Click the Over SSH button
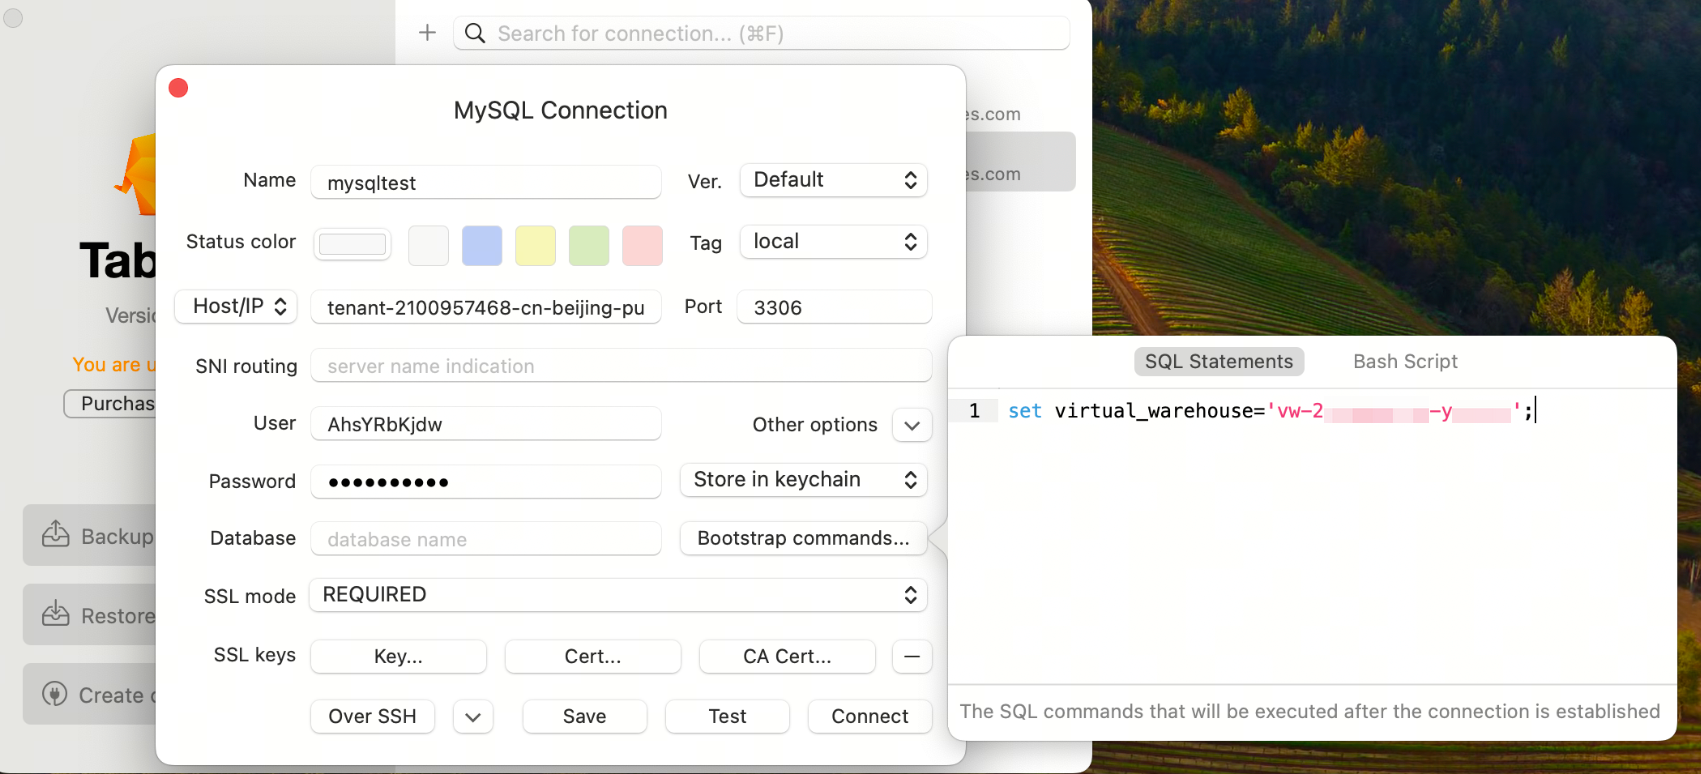 coord(372,717)
